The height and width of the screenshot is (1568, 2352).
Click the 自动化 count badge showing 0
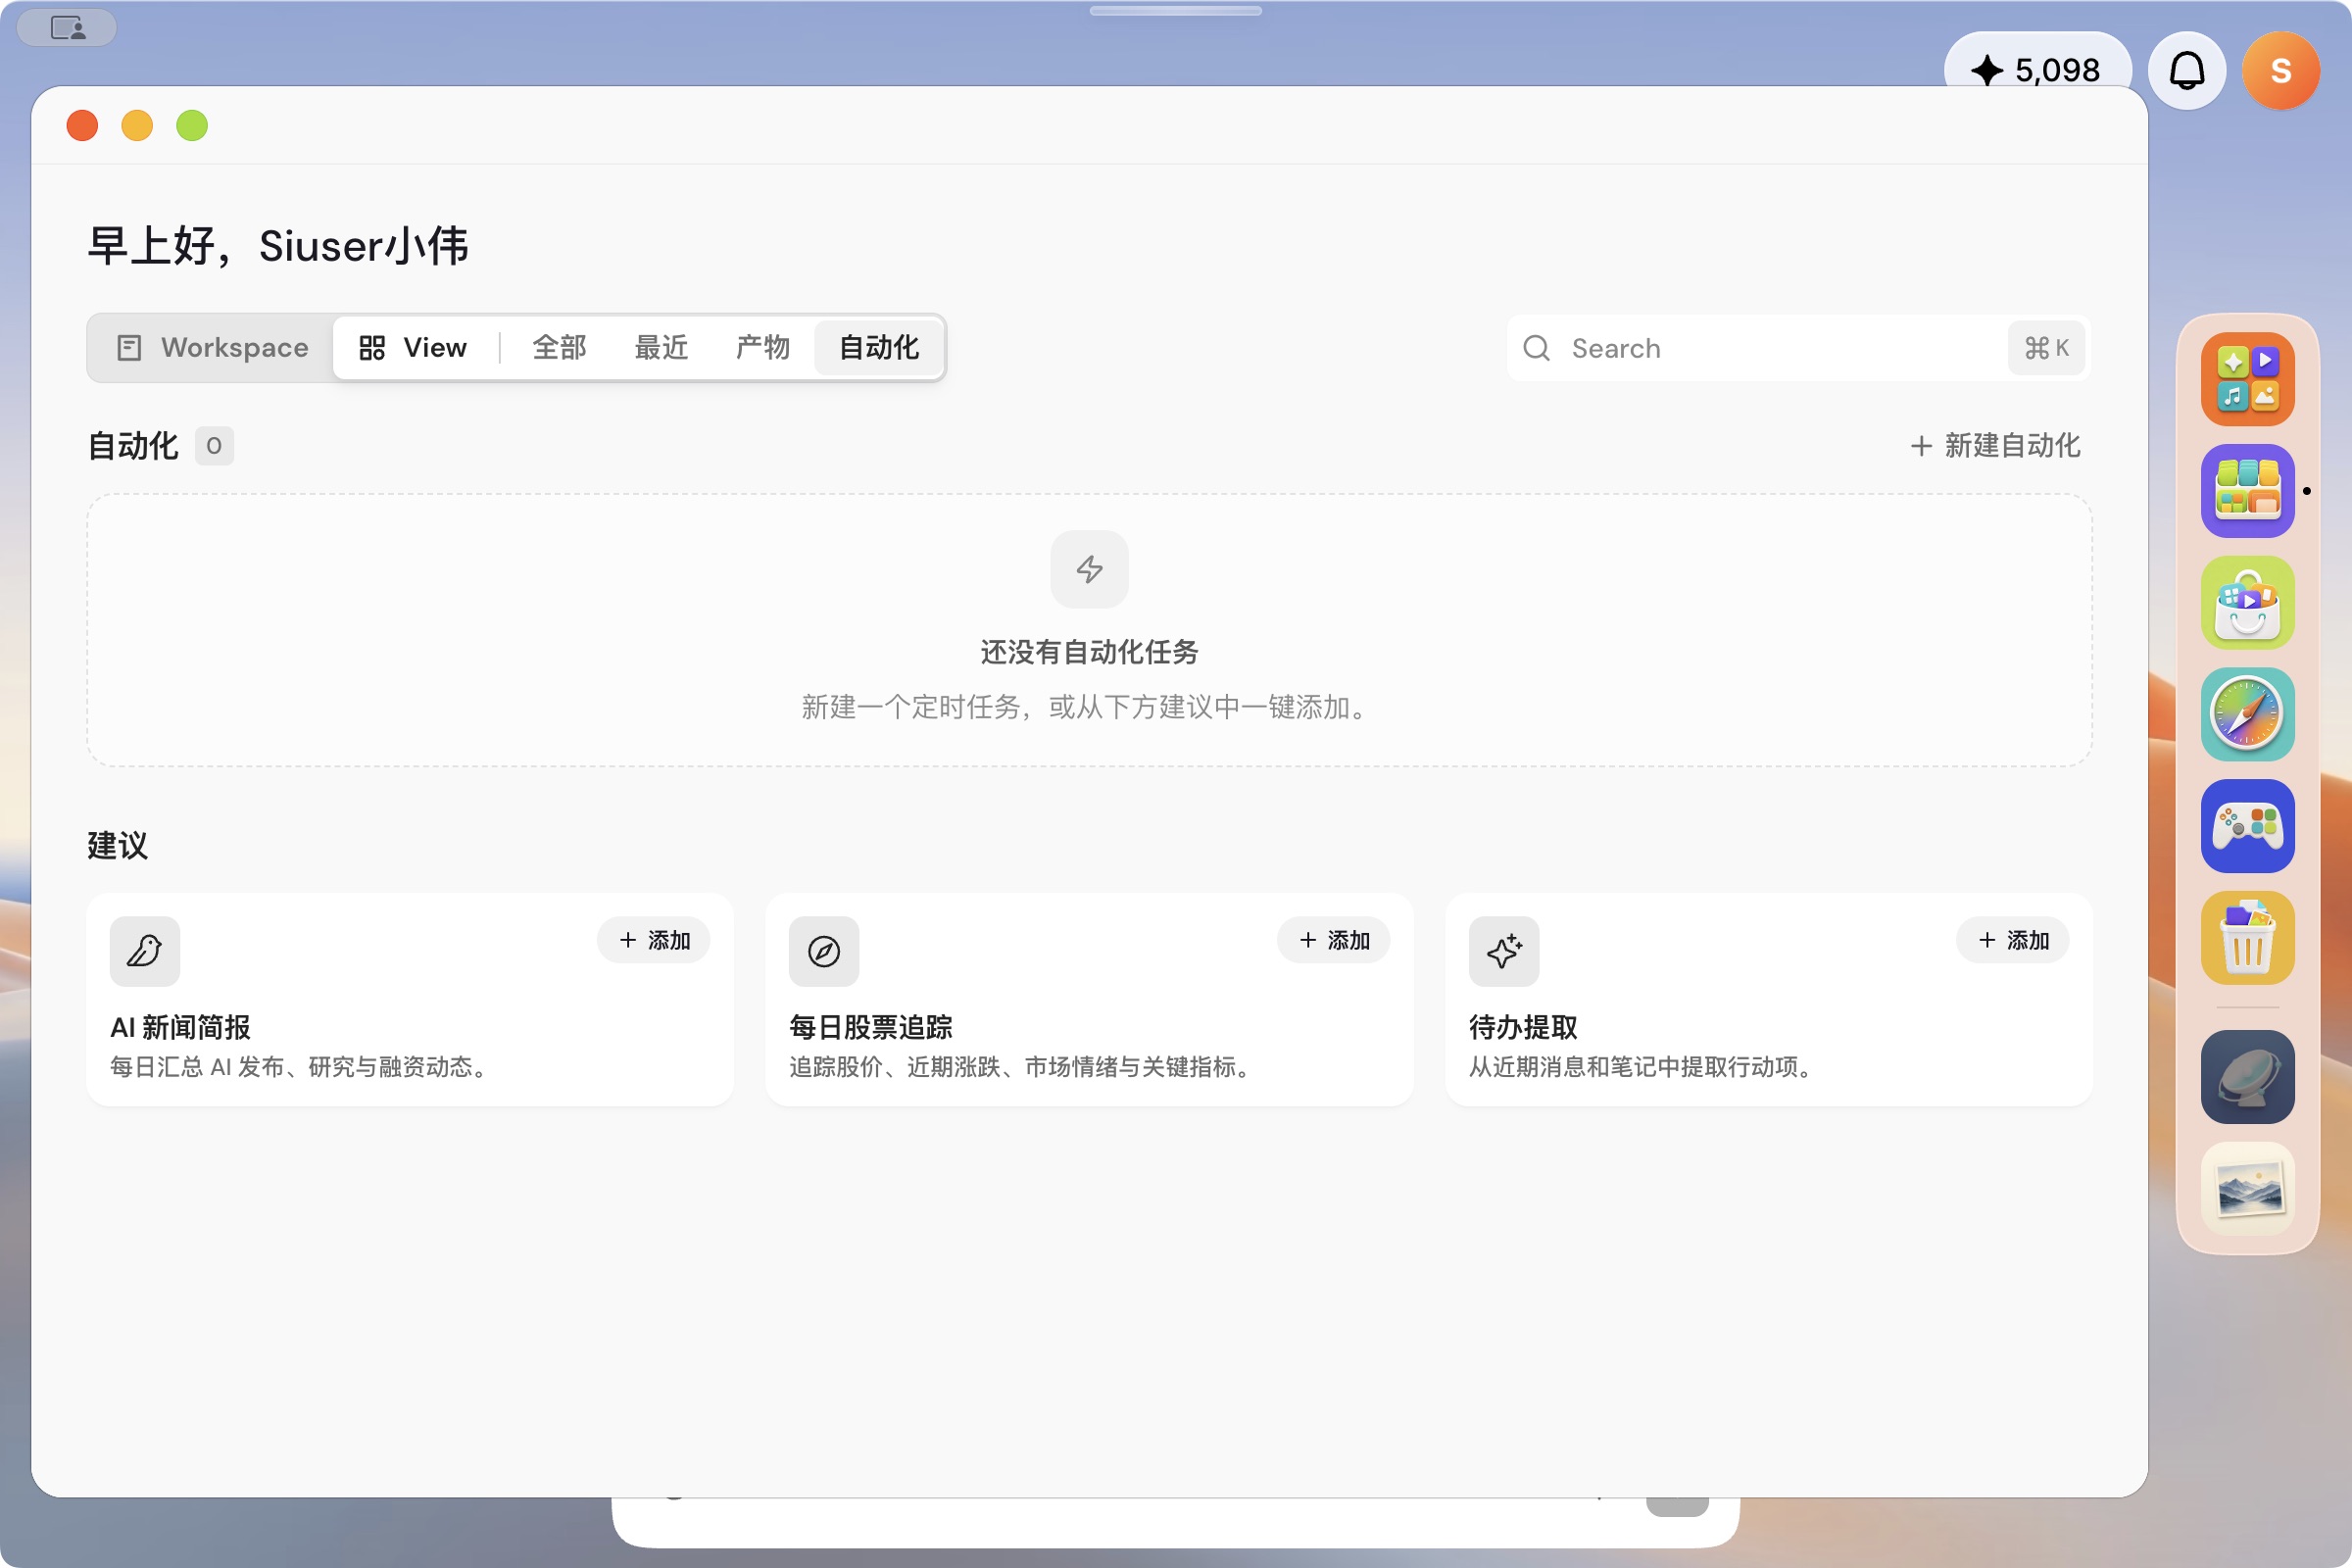point(214,446)
